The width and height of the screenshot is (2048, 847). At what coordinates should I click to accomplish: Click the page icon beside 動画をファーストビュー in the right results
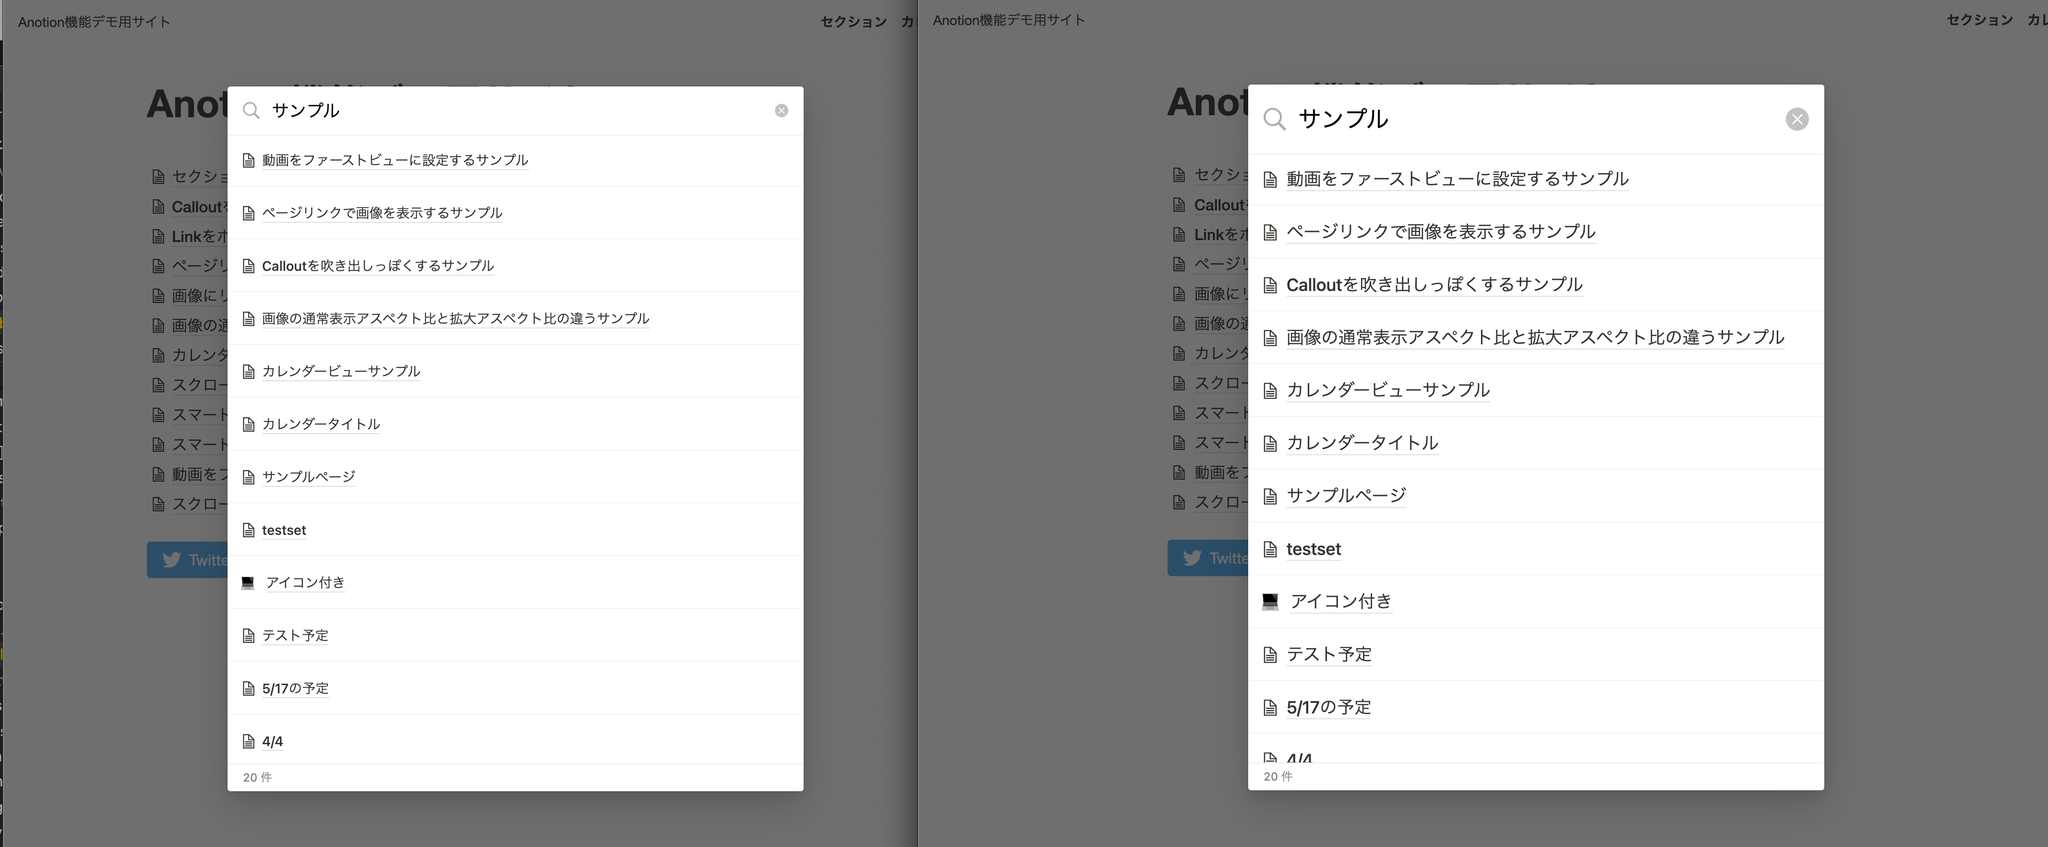(x=1270, y=180)
